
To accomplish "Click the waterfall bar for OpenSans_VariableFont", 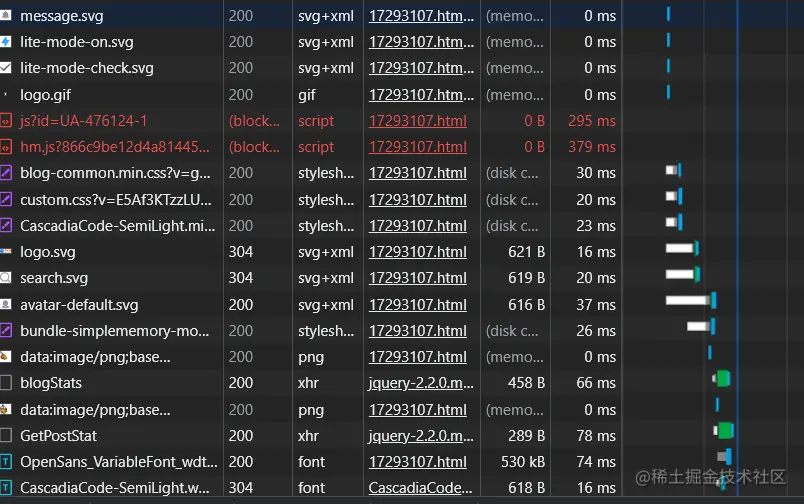I will pyautogui.click(x=725, y=456).
